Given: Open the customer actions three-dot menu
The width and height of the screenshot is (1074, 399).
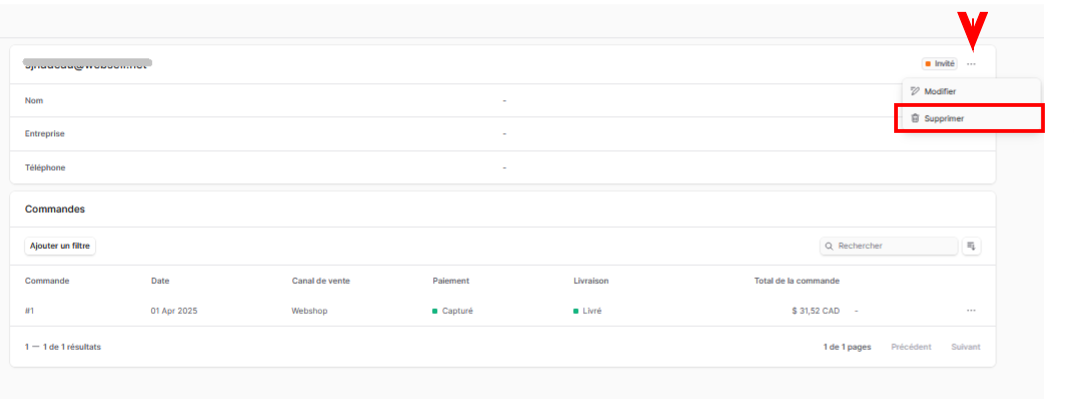Looking at the screenshot, I should pos(971,64).
